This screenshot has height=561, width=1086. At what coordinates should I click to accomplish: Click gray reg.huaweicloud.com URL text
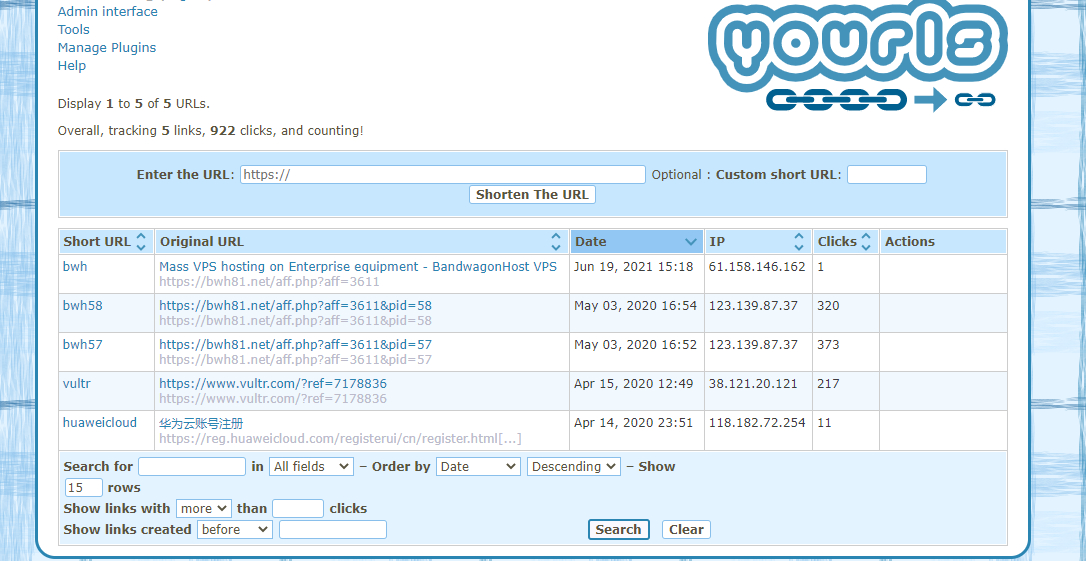coord(340,438)
